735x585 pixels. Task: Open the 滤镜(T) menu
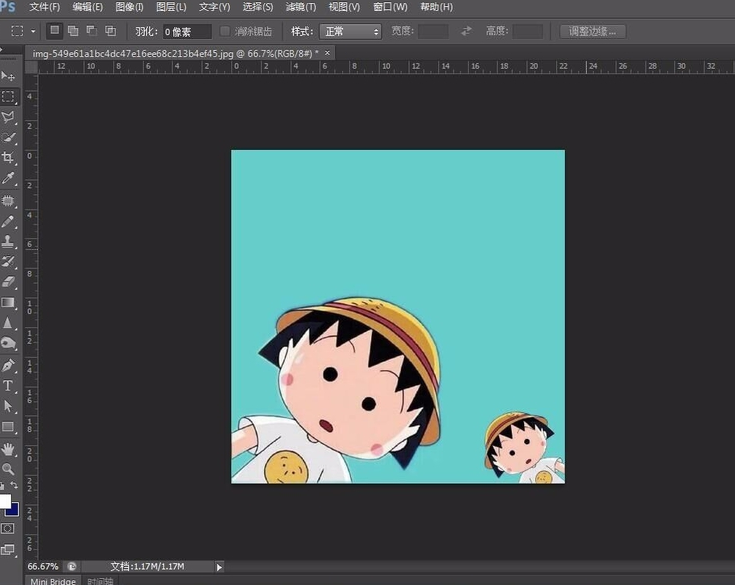(301, 7)
